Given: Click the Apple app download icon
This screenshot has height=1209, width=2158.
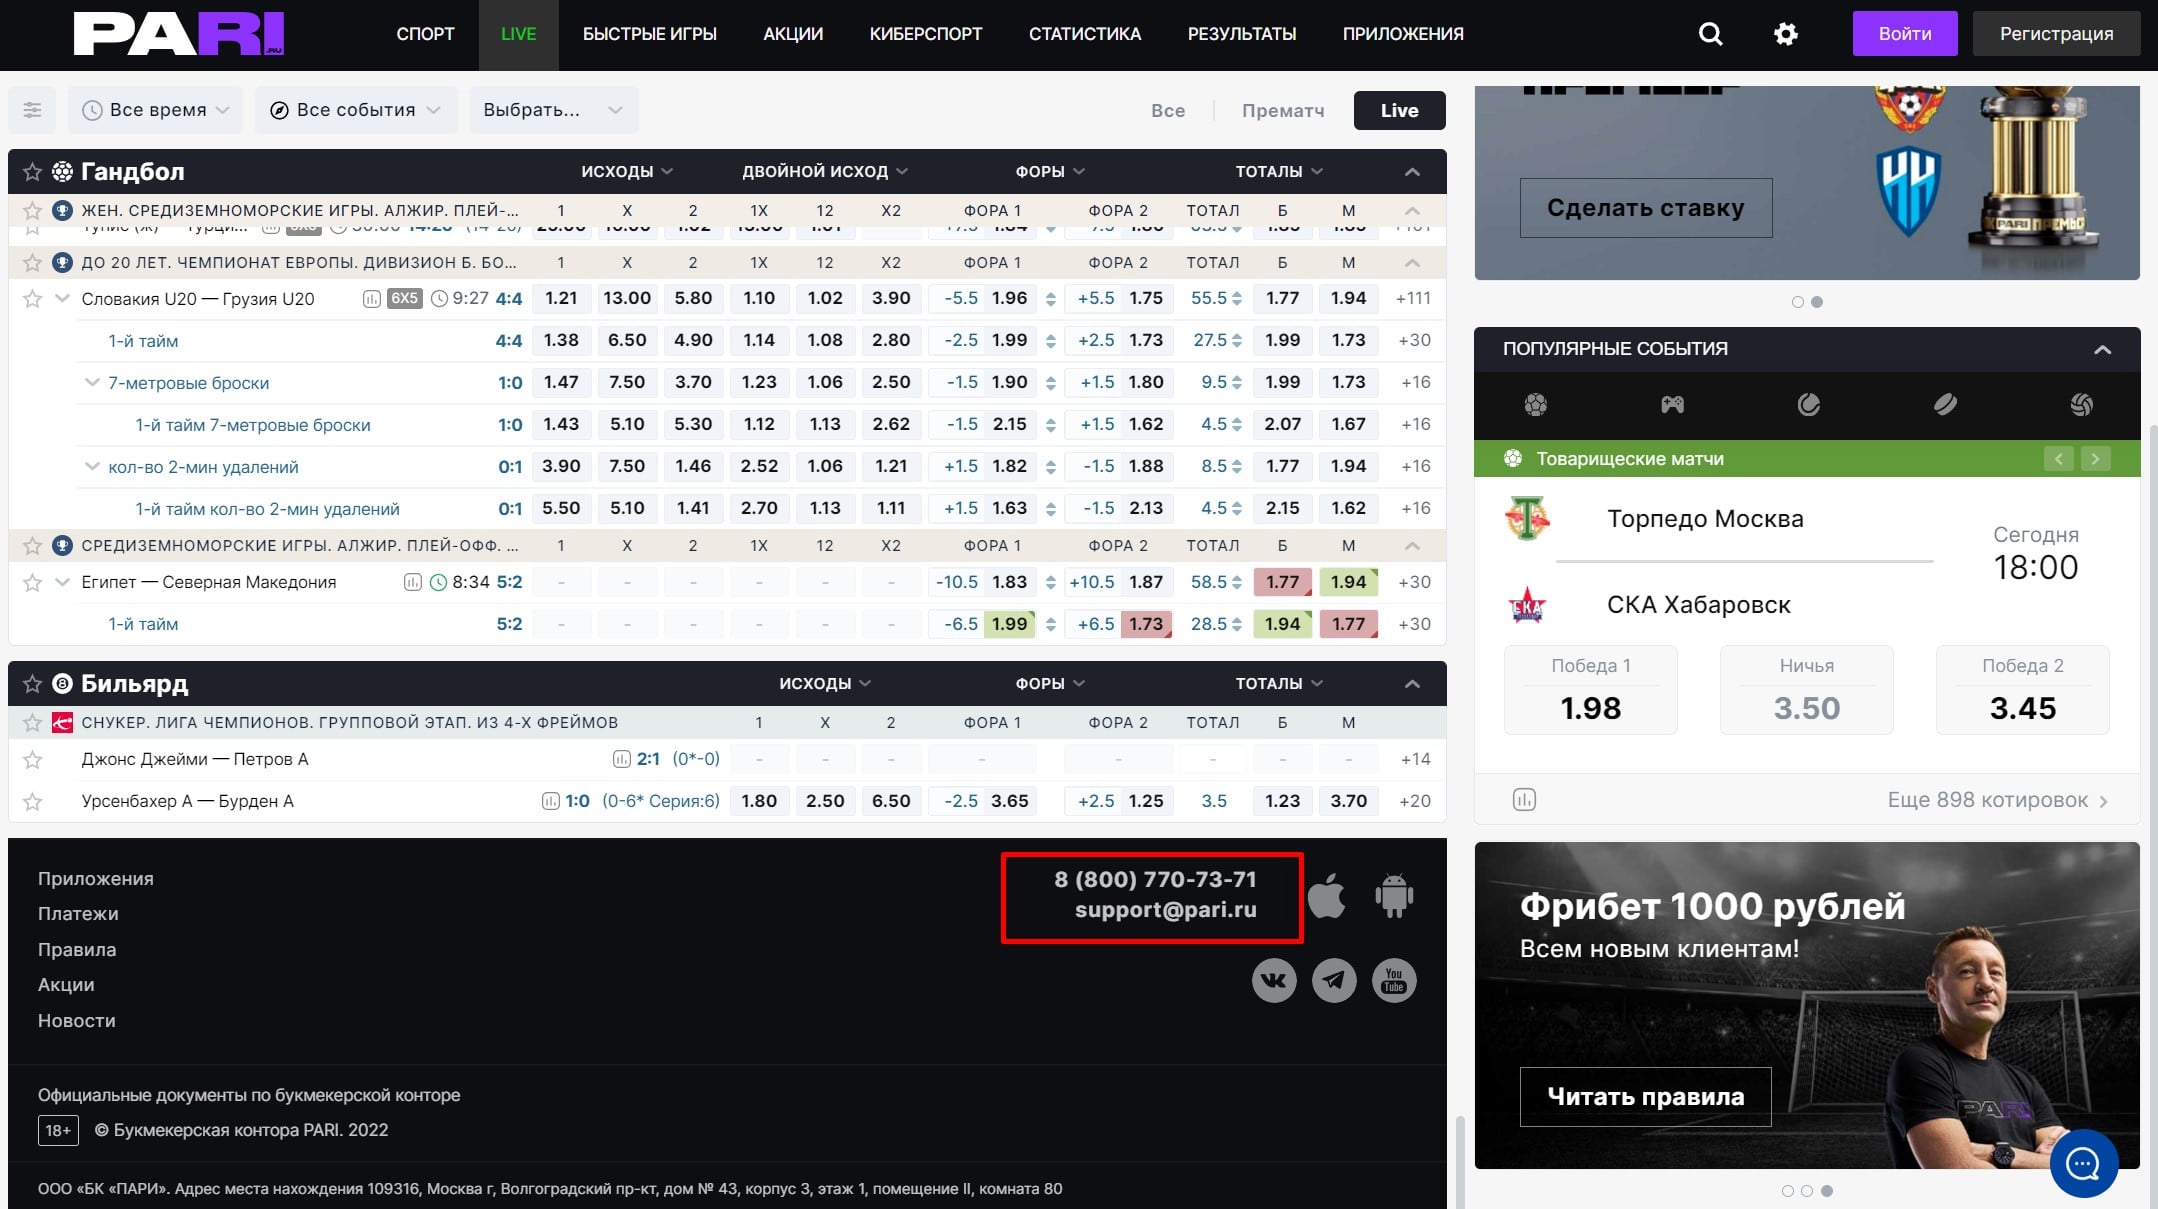Looking at the screenshot, I should point(1326,895).
